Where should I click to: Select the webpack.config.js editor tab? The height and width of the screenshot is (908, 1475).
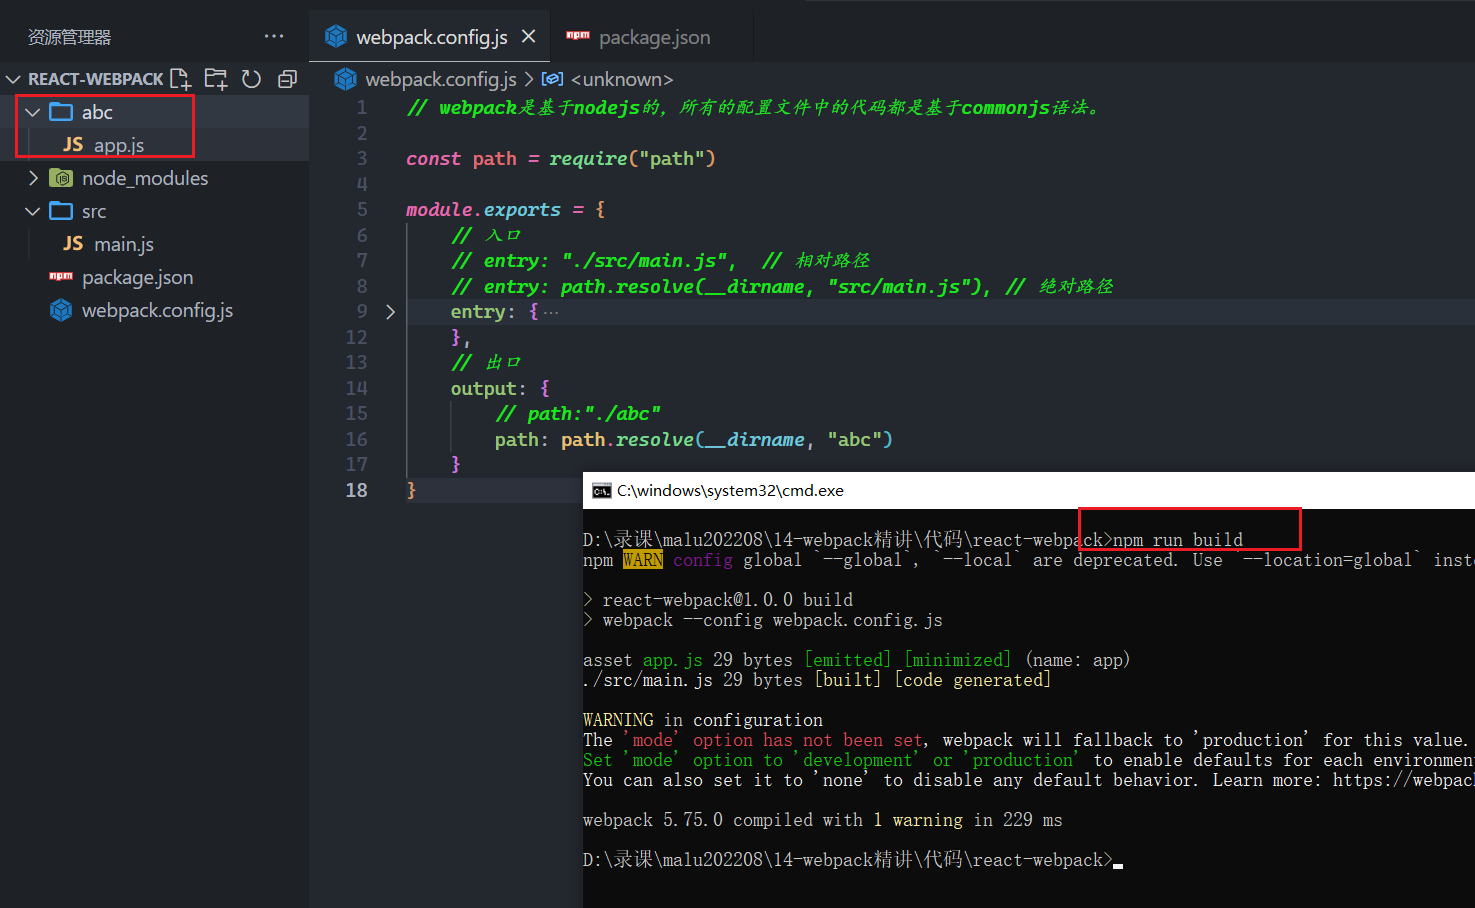tap(430, 37)
